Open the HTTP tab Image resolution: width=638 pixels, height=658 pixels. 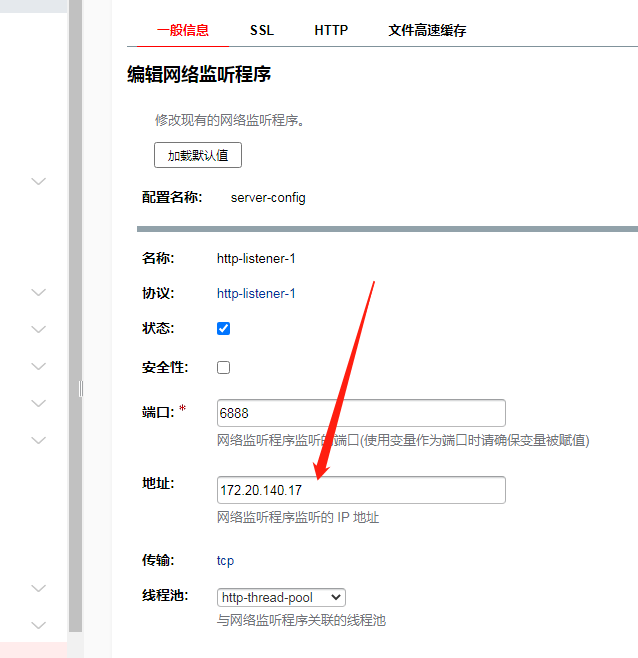point(331,30)
